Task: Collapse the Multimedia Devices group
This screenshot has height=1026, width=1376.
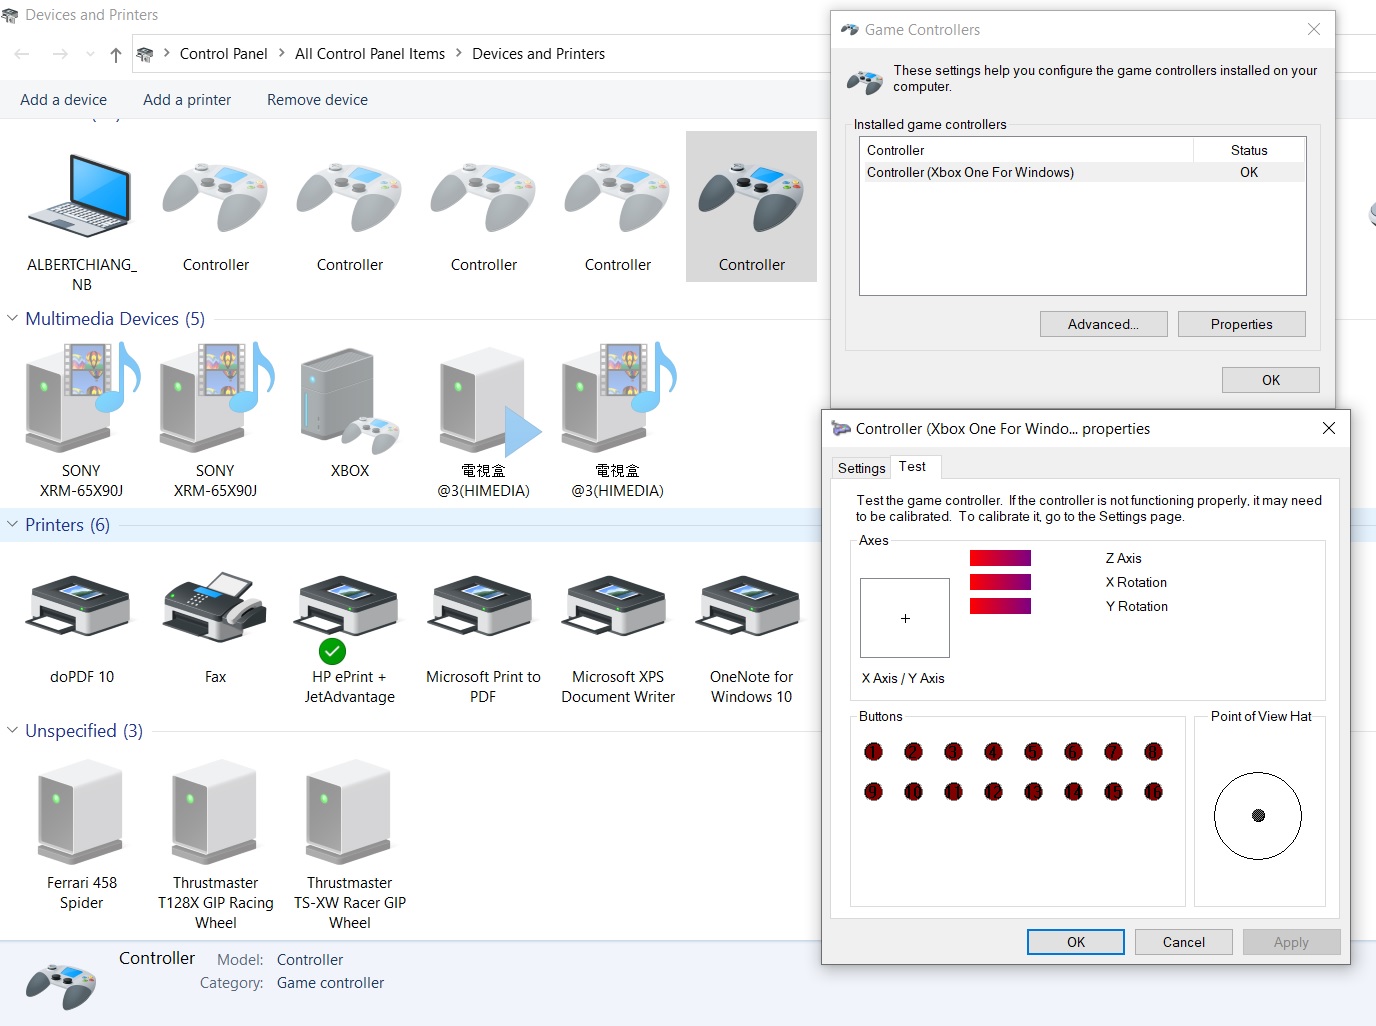Action: tap(12, 318)
